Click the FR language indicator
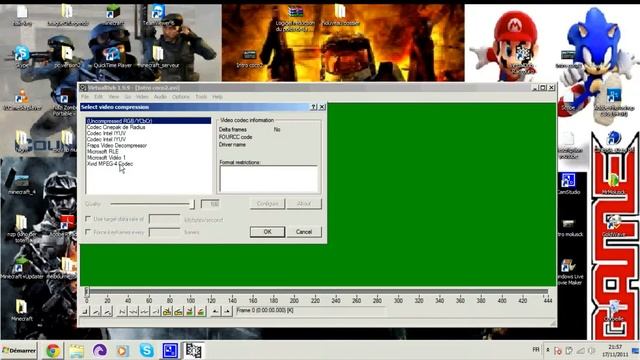Screen dimensions: 640x360 (x=536, y=349)
